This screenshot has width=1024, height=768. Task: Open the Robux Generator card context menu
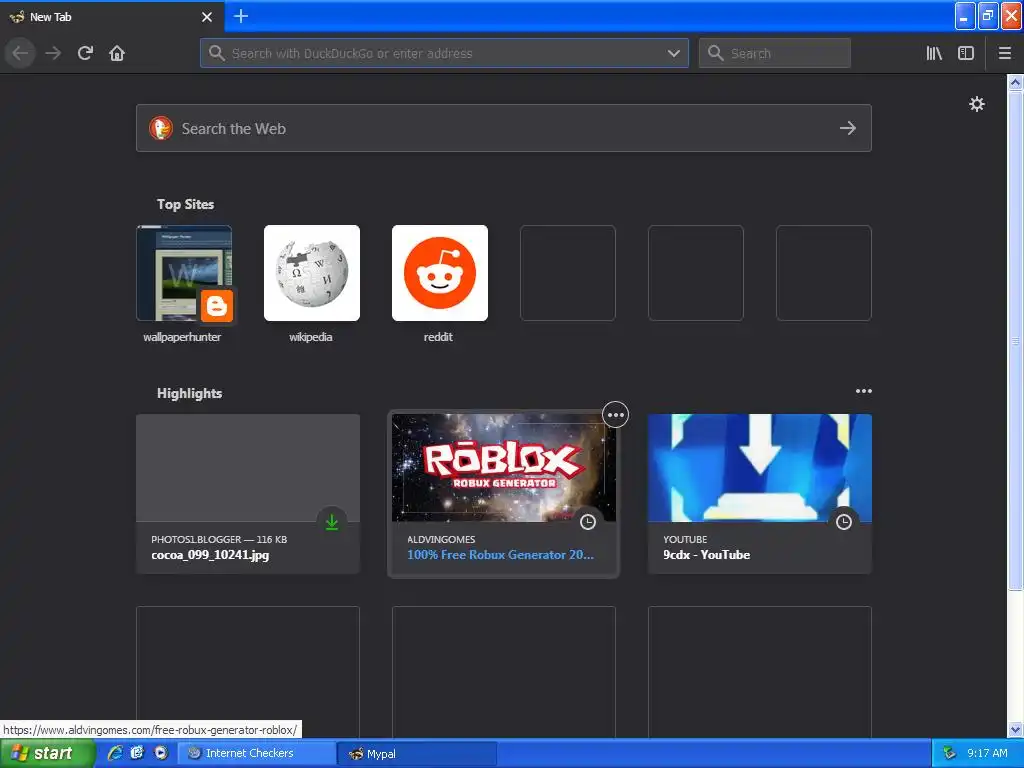coord(615,415)
